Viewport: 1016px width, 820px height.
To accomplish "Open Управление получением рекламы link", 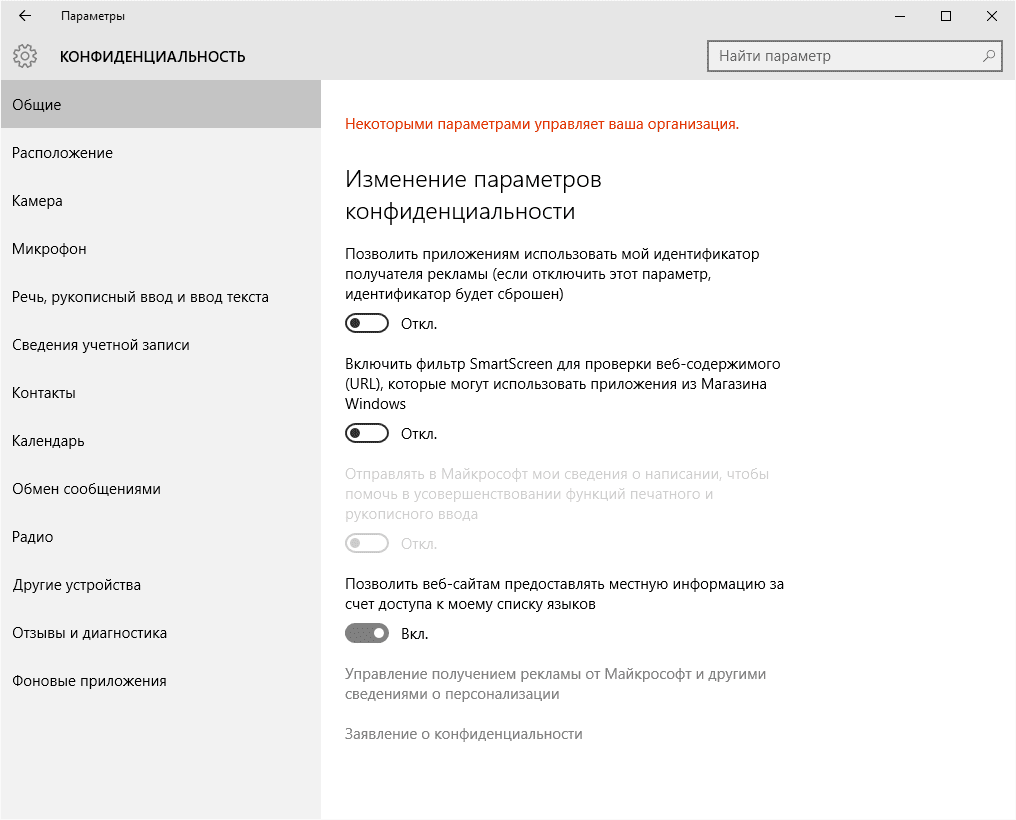I will (x=555, y=684).
